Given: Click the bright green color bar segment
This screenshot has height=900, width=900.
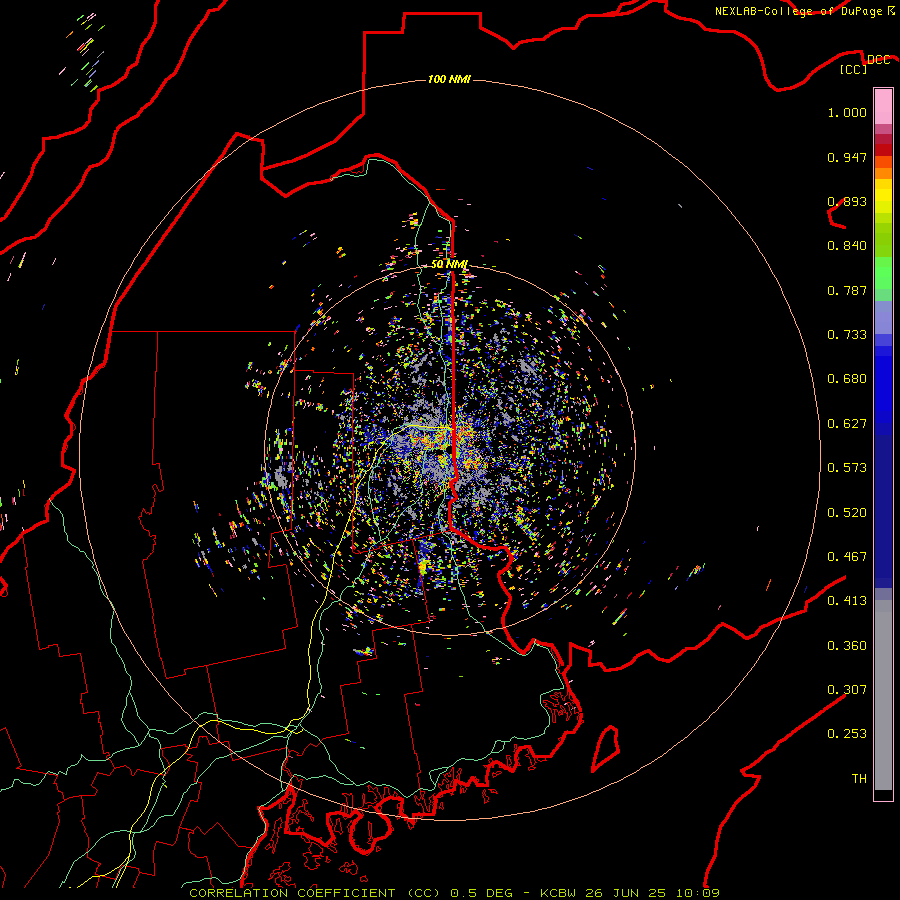Looking at the screenshot, I should pyautogui.click(x=883, y=273).
